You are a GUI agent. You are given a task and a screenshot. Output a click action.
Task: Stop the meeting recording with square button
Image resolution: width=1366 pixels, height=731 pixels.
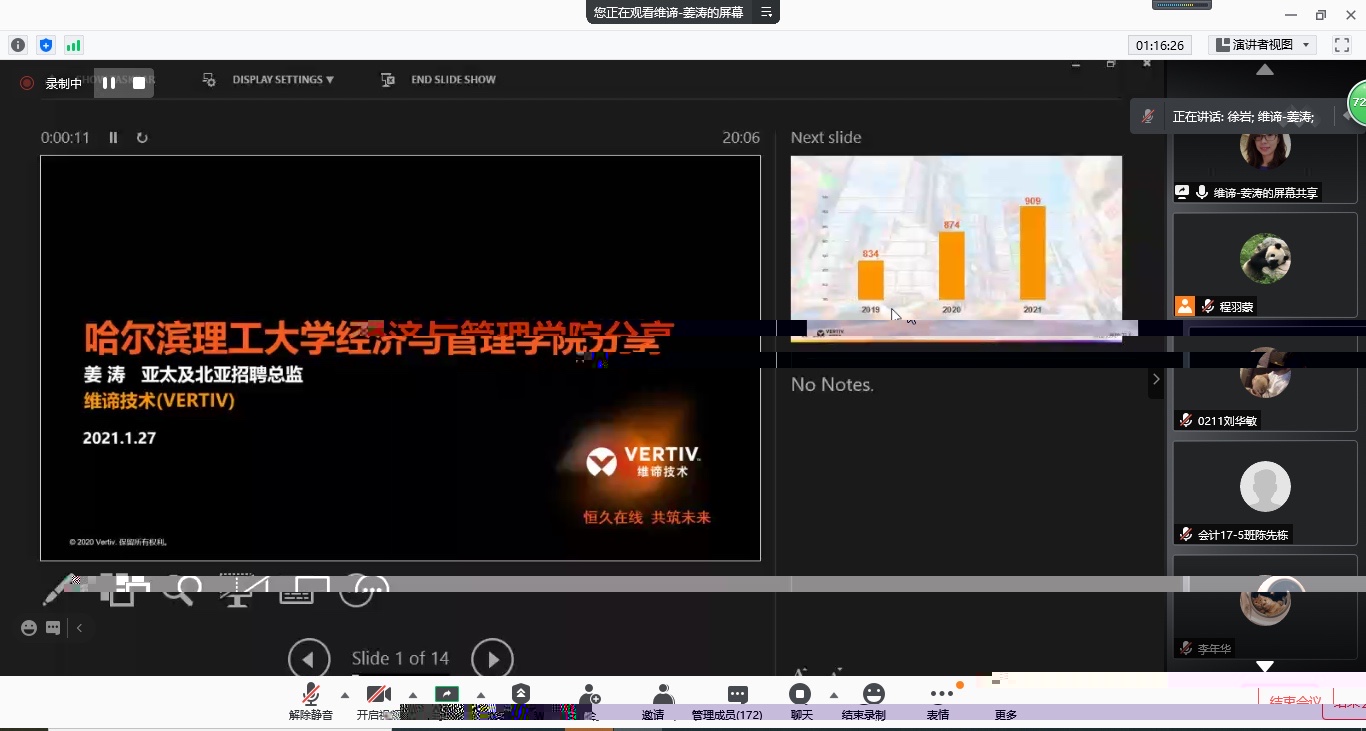pos(139,83)
